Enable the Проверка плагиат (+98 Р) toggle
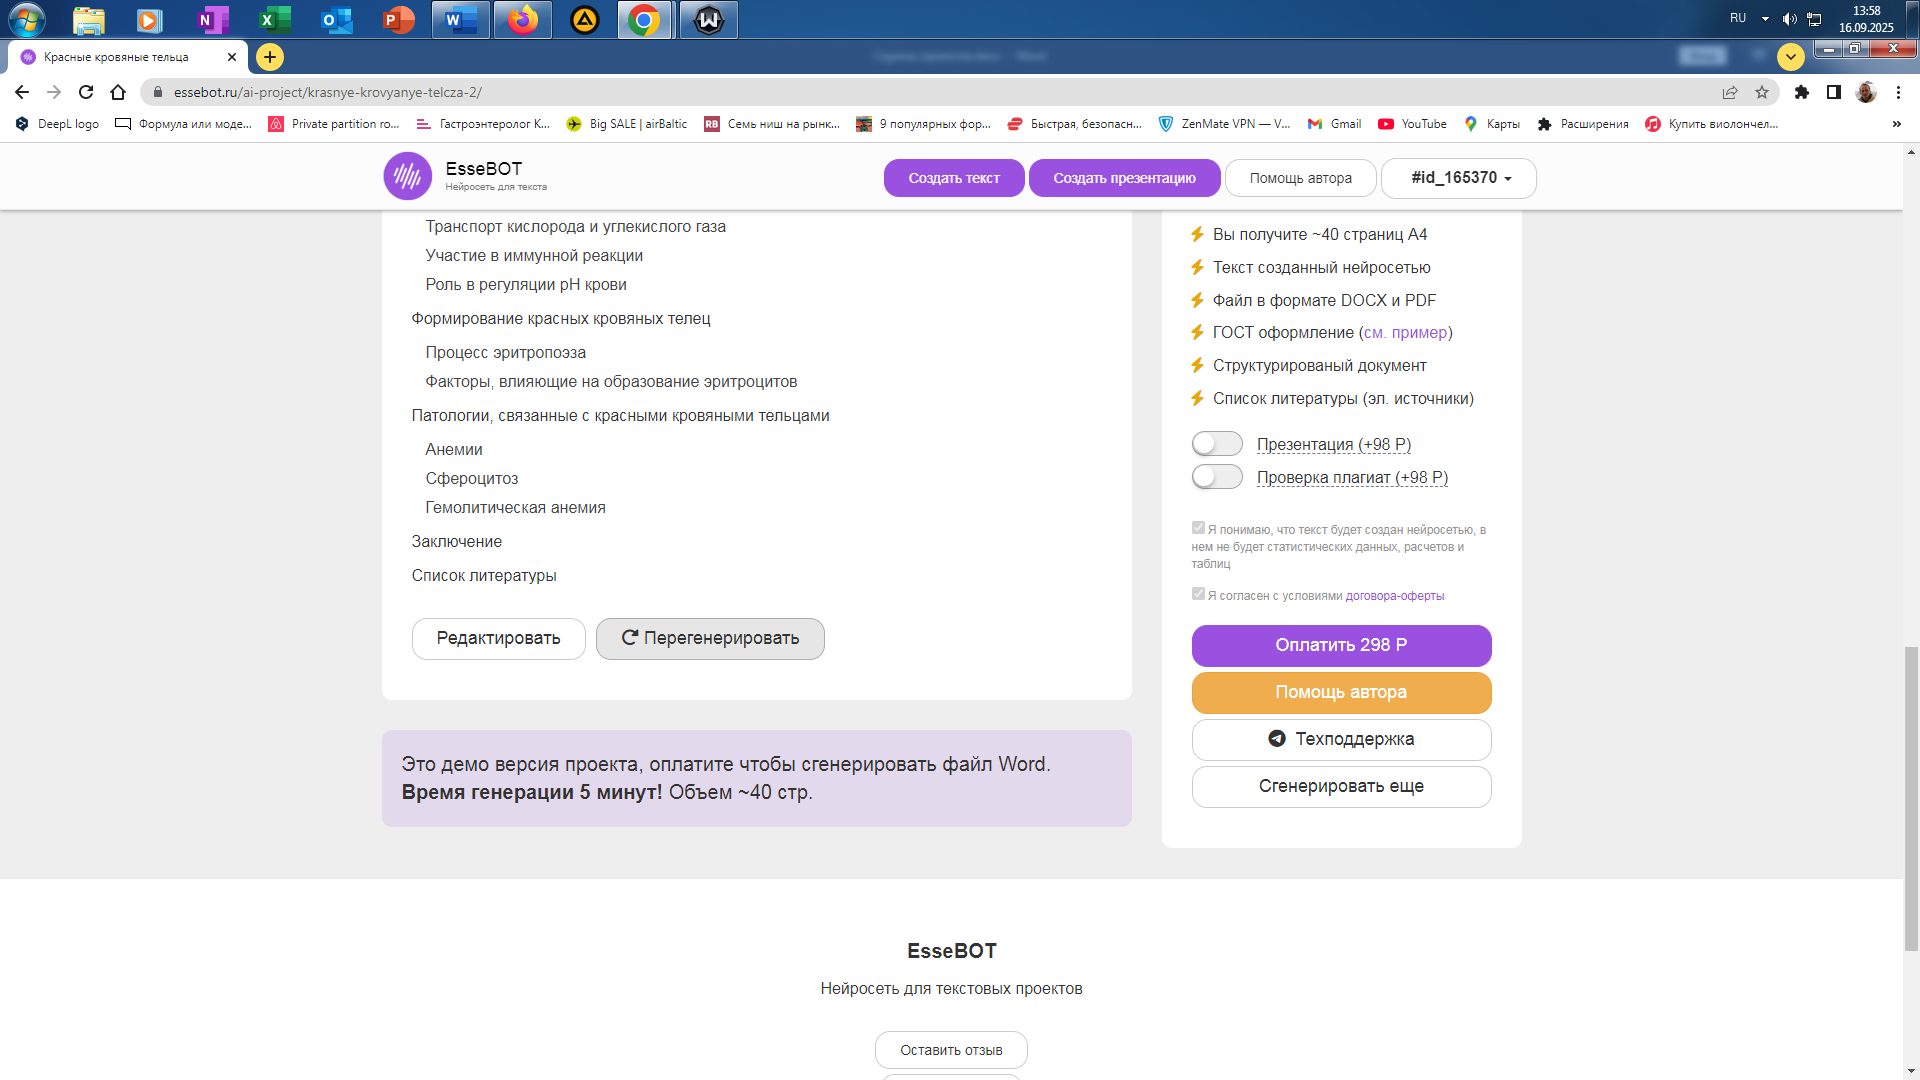 [1216, 477]
